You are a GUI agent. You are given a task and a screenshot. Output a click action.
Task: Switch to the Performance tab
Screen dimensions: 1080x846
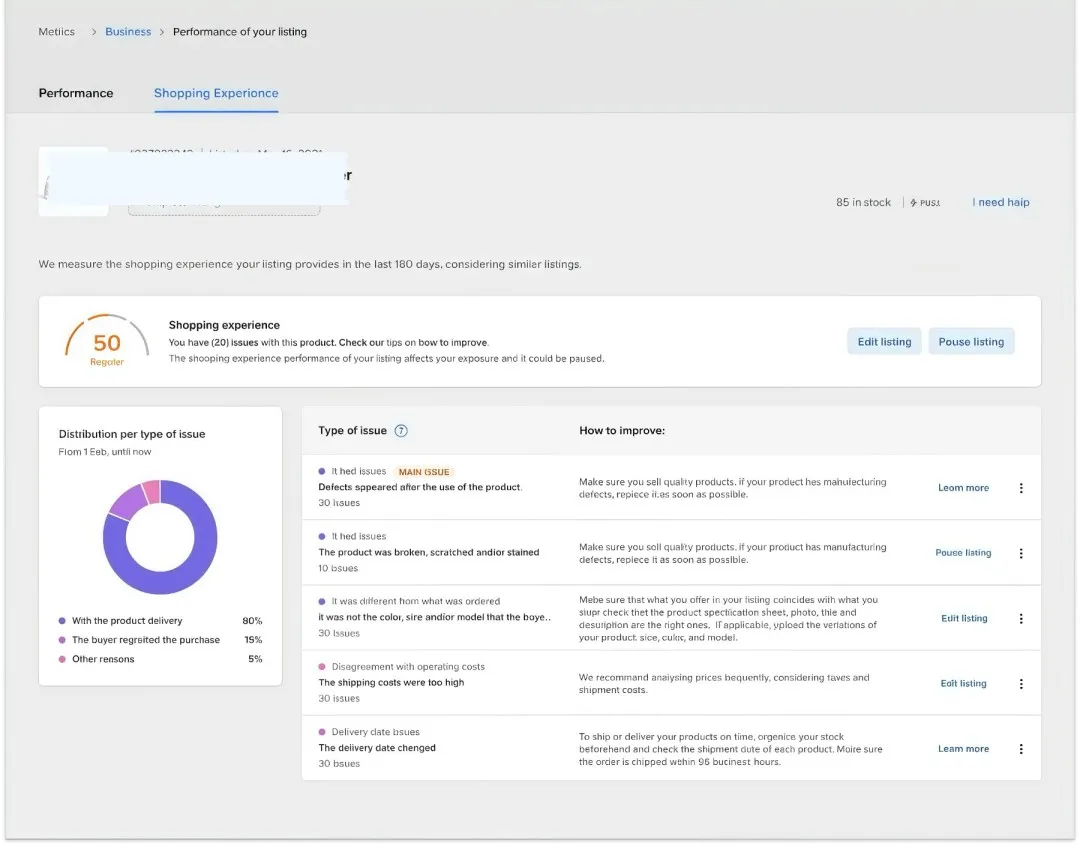[76, 93]
